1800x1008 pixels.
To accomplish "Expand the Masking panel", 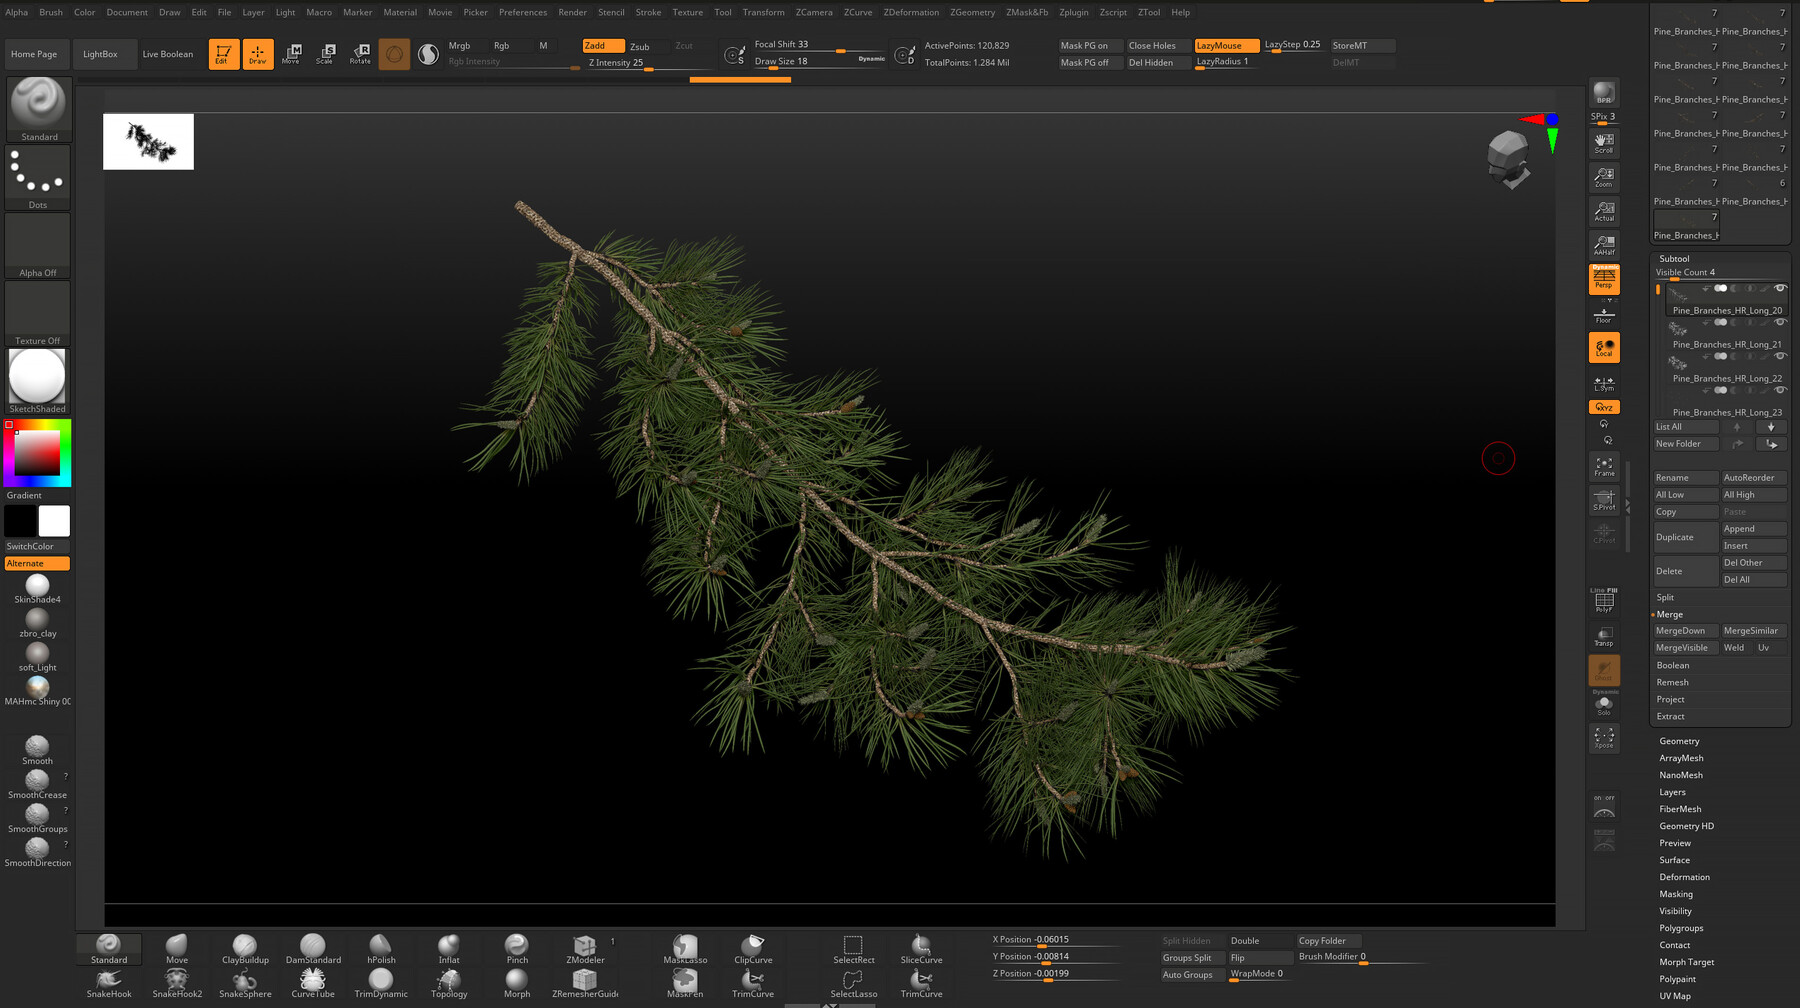I will (x=1676, y=894).
